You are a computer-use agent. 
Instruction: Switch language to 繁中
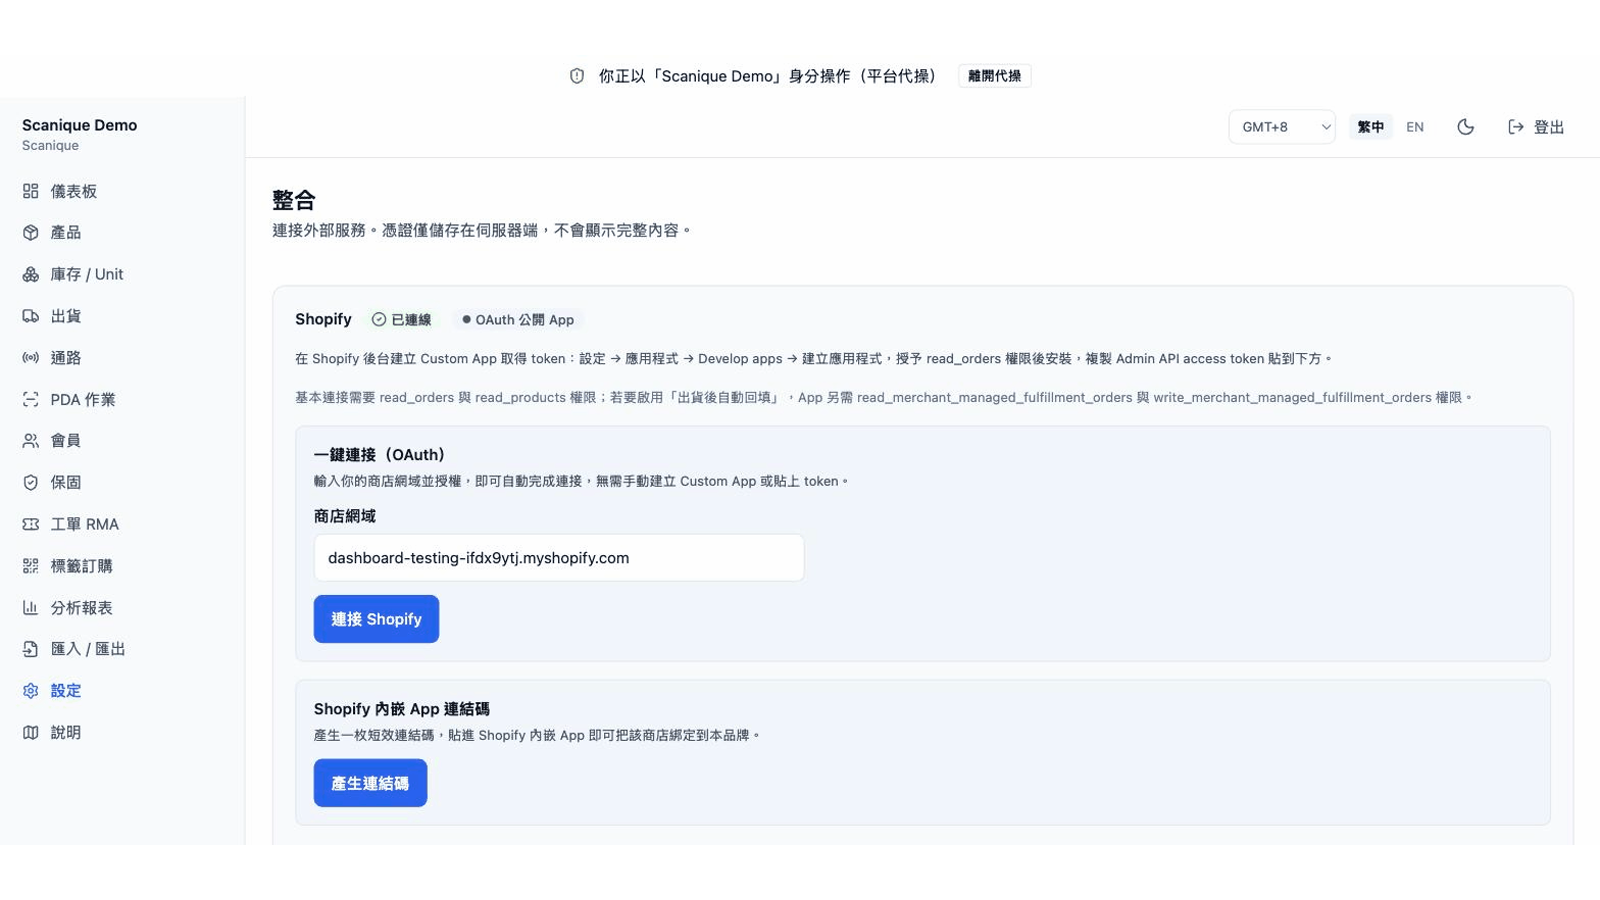pyautogui.click(x=1371, y=127)
